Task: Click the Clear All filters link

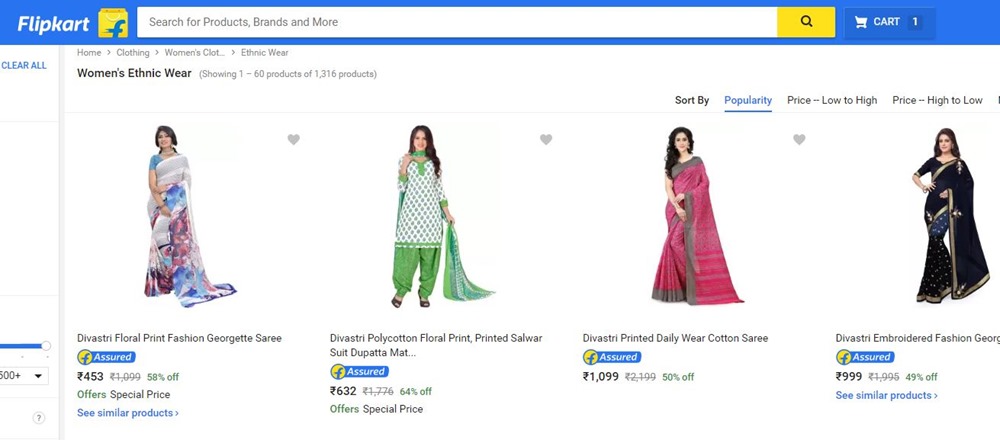Action: tap(24, 66)
